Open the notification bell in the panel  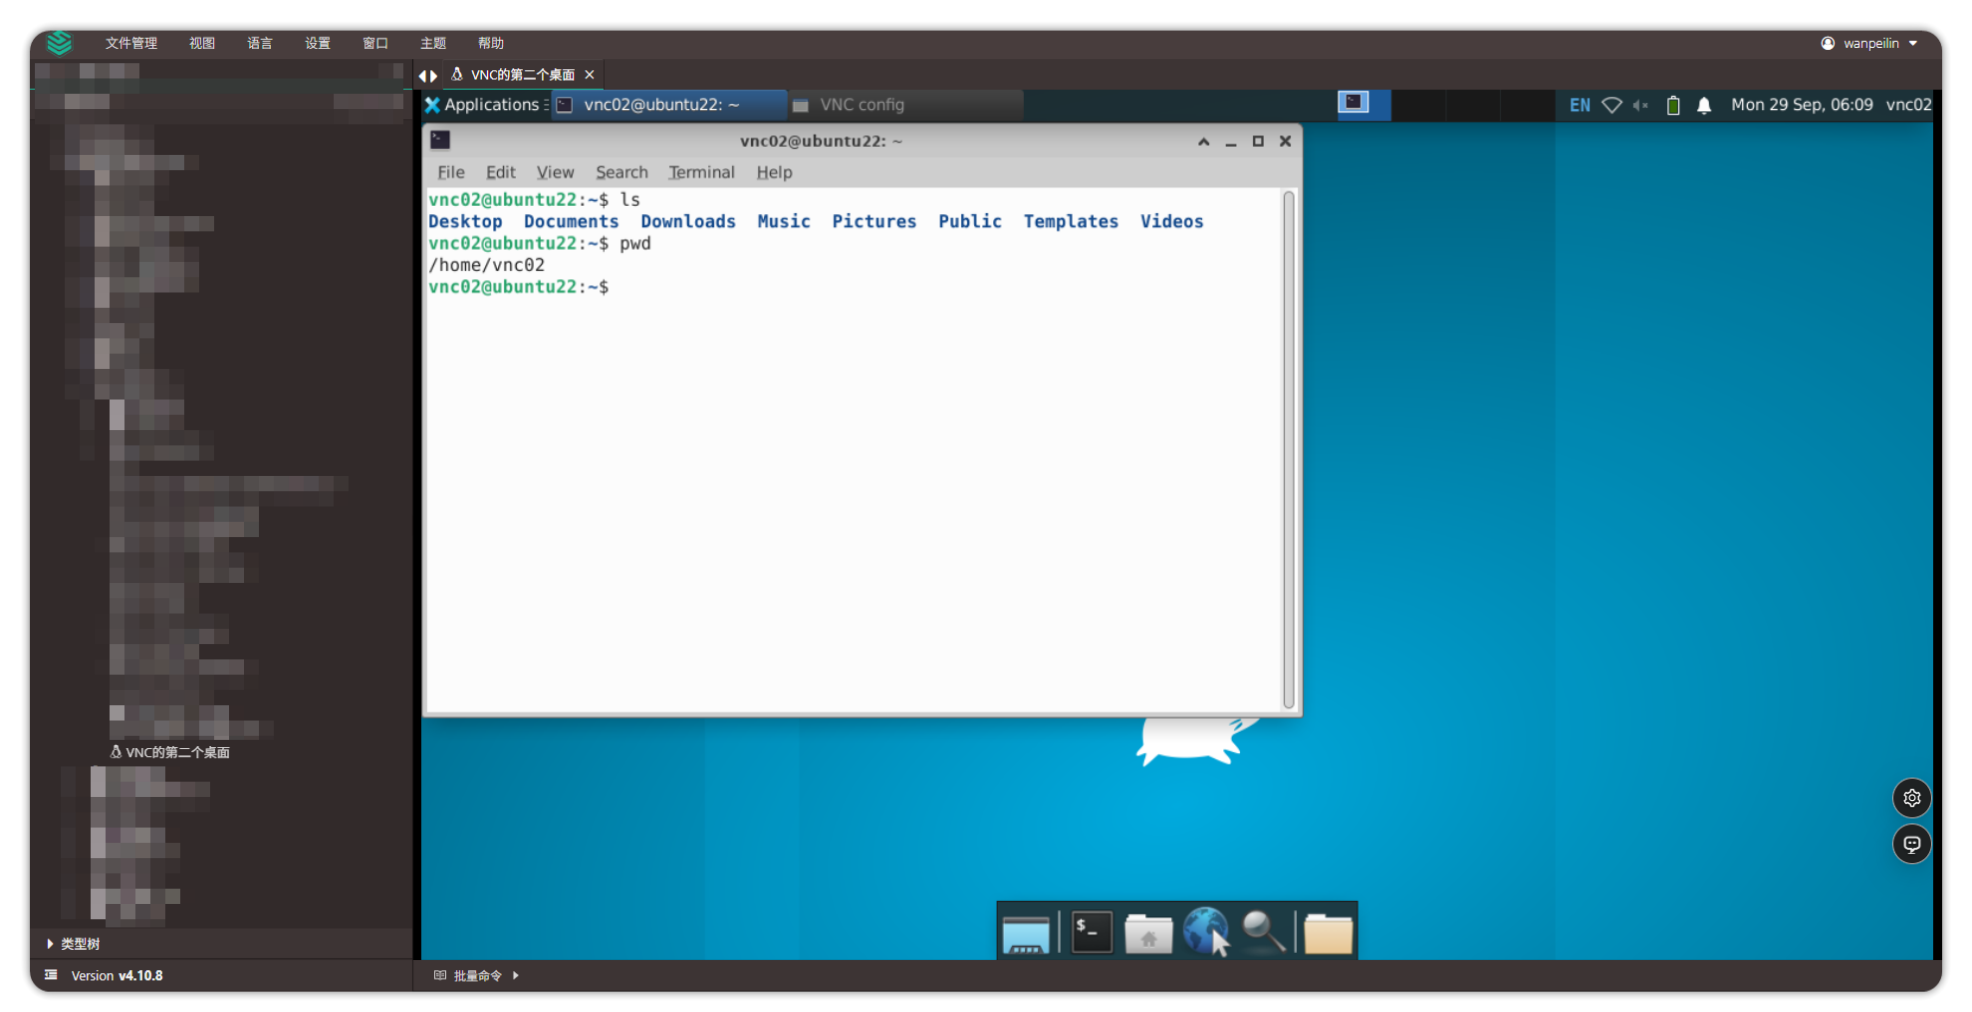1704,105
